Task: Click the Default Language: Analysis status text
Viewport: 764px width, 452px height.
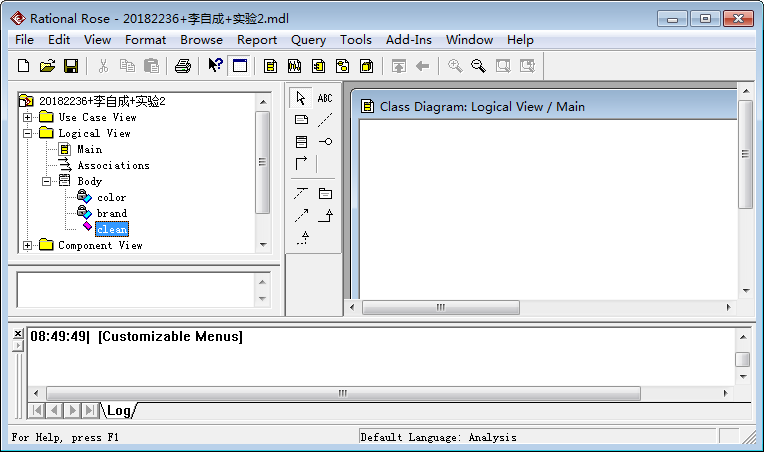Action: tap(439, 437)
